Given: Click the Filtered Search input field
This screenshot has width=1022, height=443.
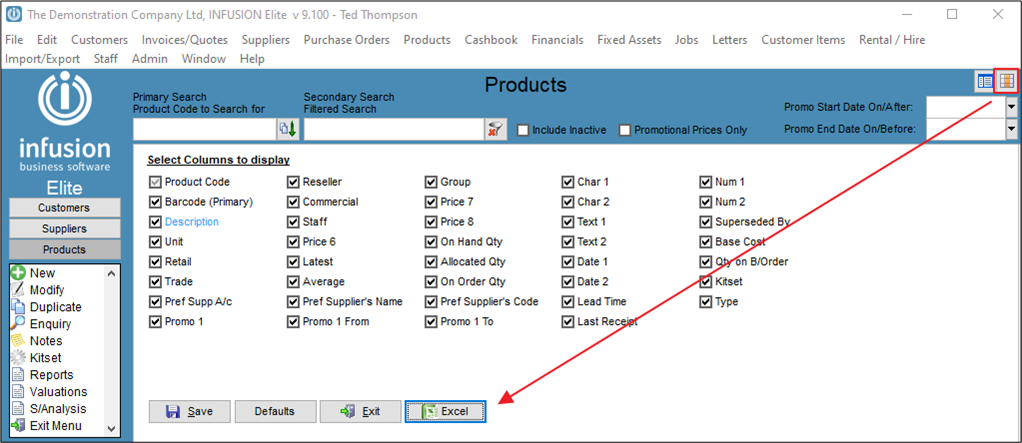Looking at the screenshot, I should click(x=394, y=130).
